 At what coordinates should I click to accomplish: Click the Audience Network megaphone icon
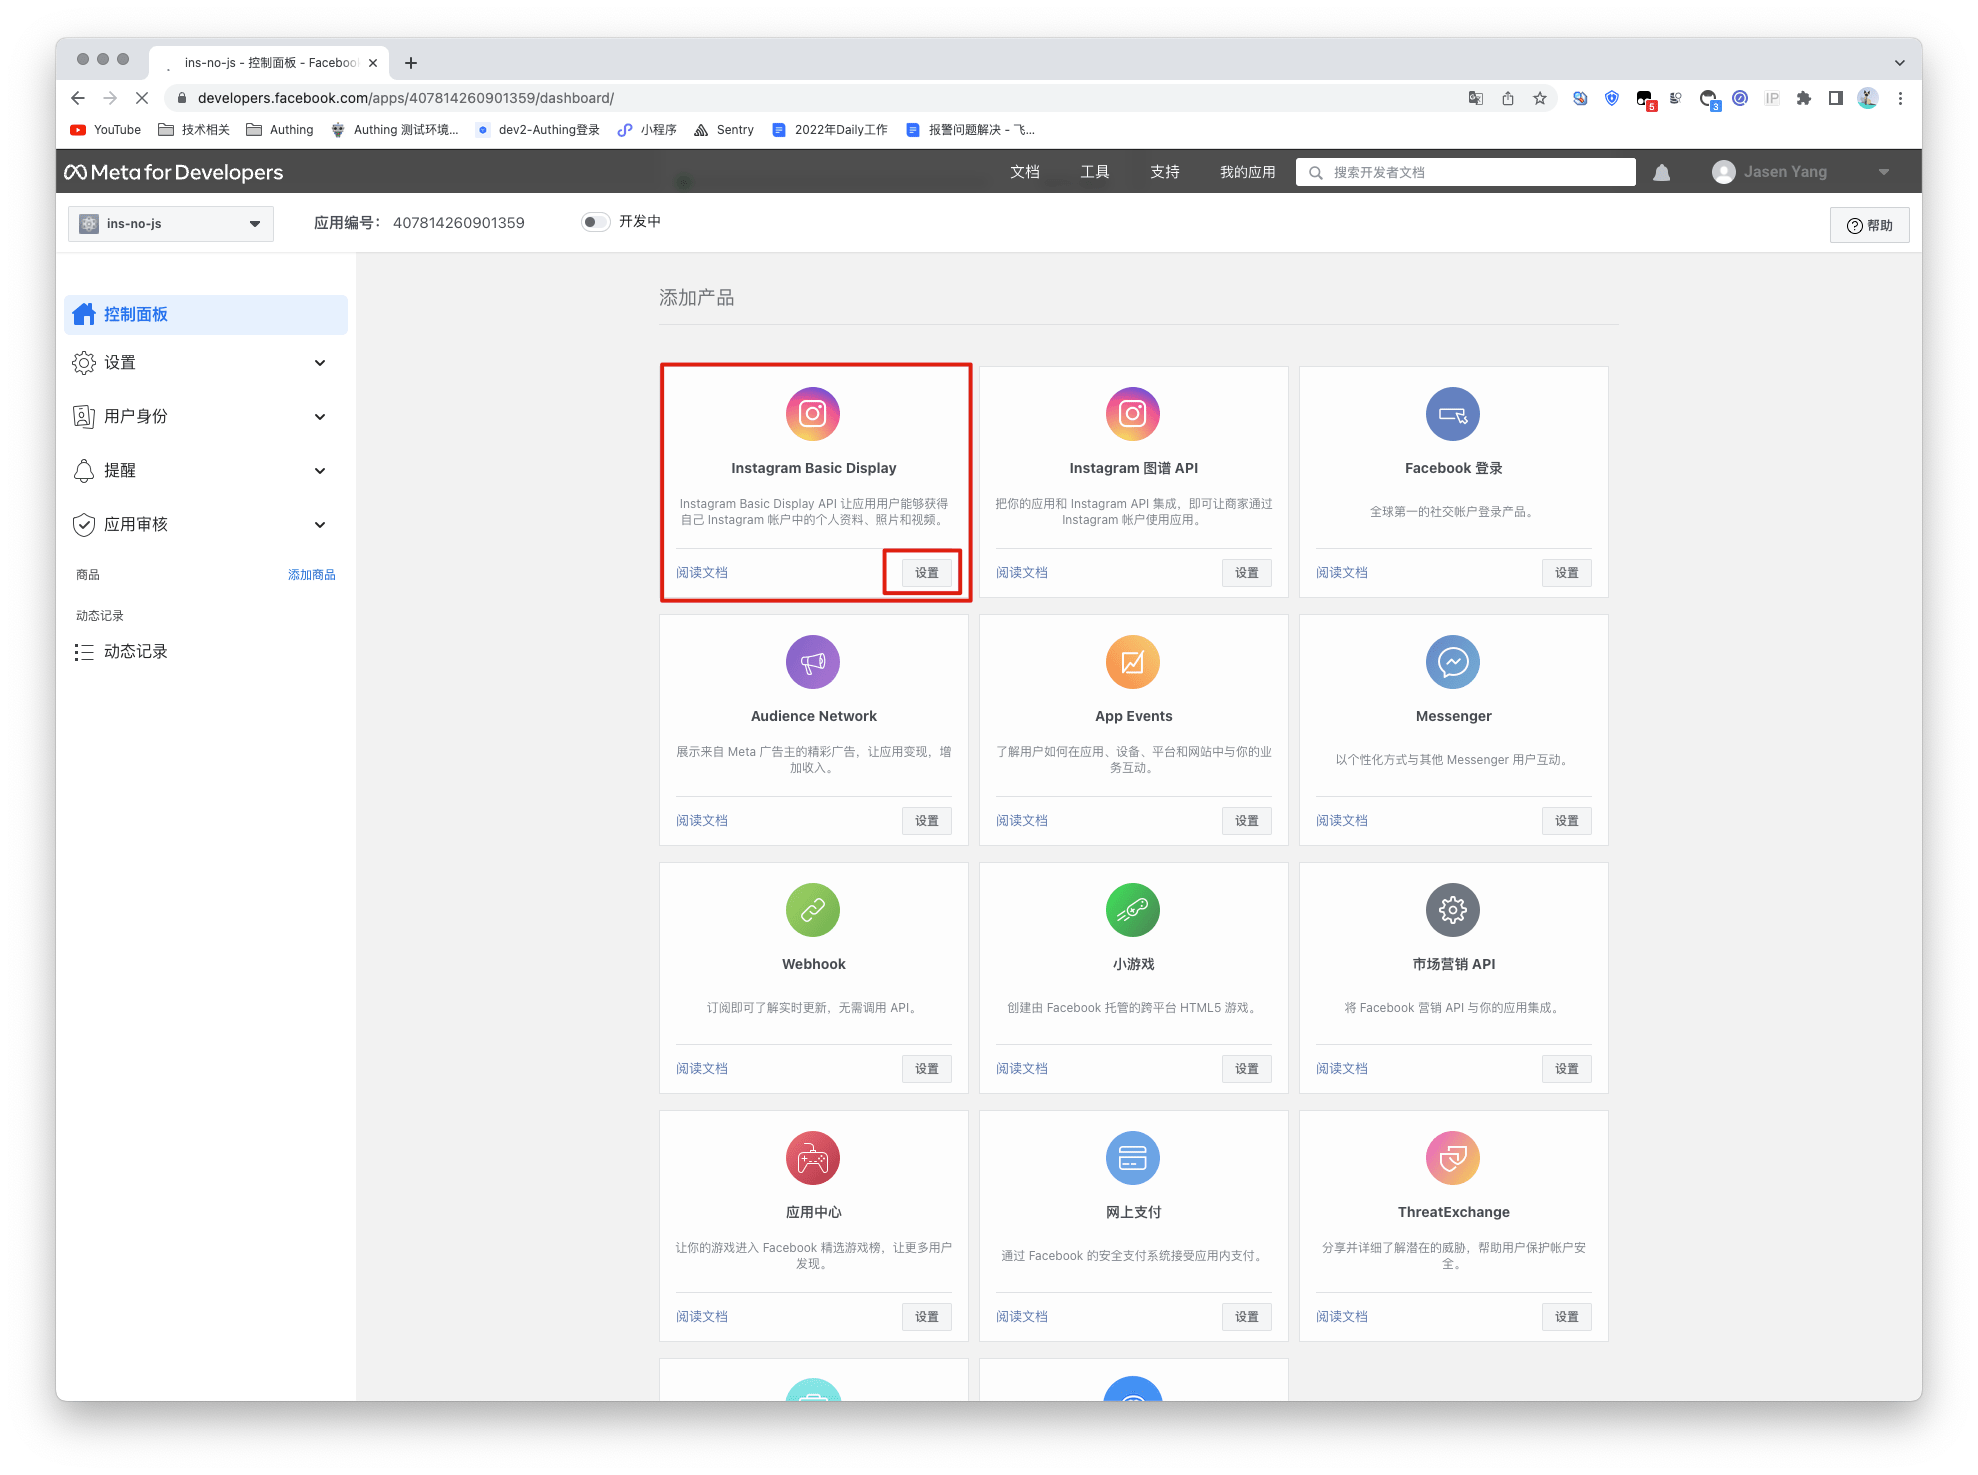tap(812, 662)
